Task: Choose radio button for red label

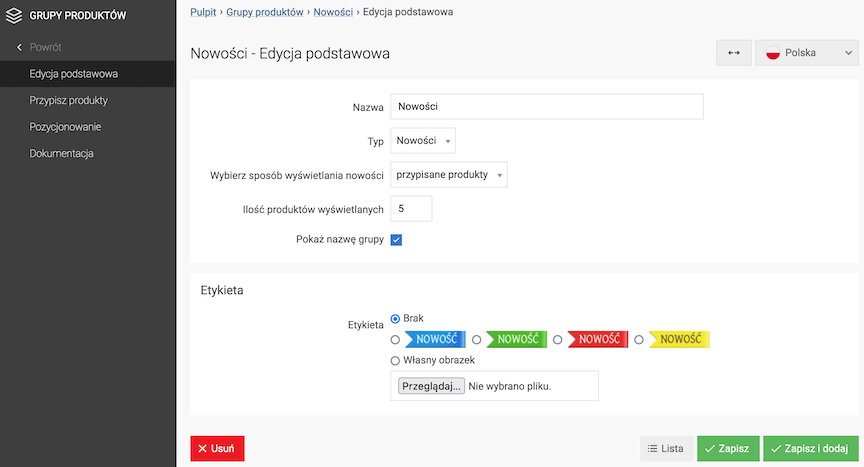Action: tap(558, 340)
